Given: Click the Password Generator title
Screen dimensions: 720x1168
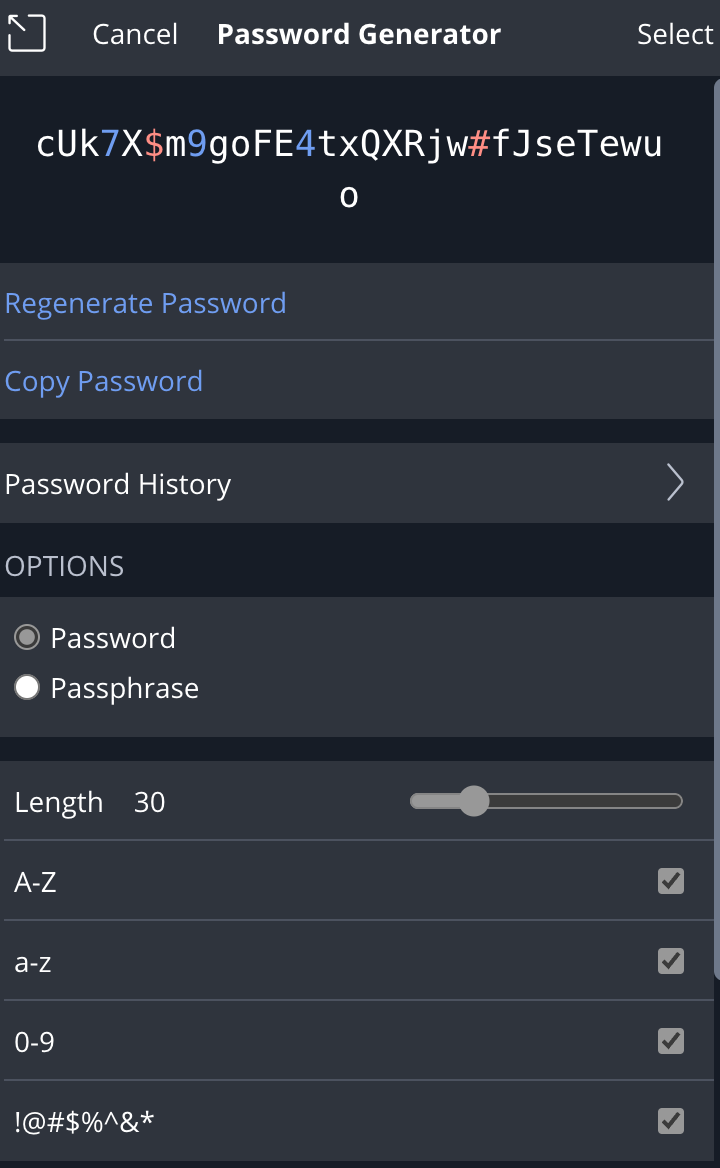Looking at the screenshot, I should 359,34.
